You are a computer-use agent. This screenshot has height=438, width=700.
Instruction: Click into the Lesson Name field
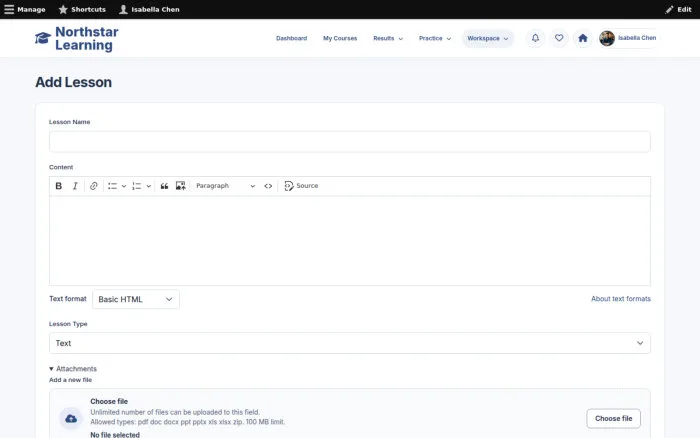(x=350, y=142)
